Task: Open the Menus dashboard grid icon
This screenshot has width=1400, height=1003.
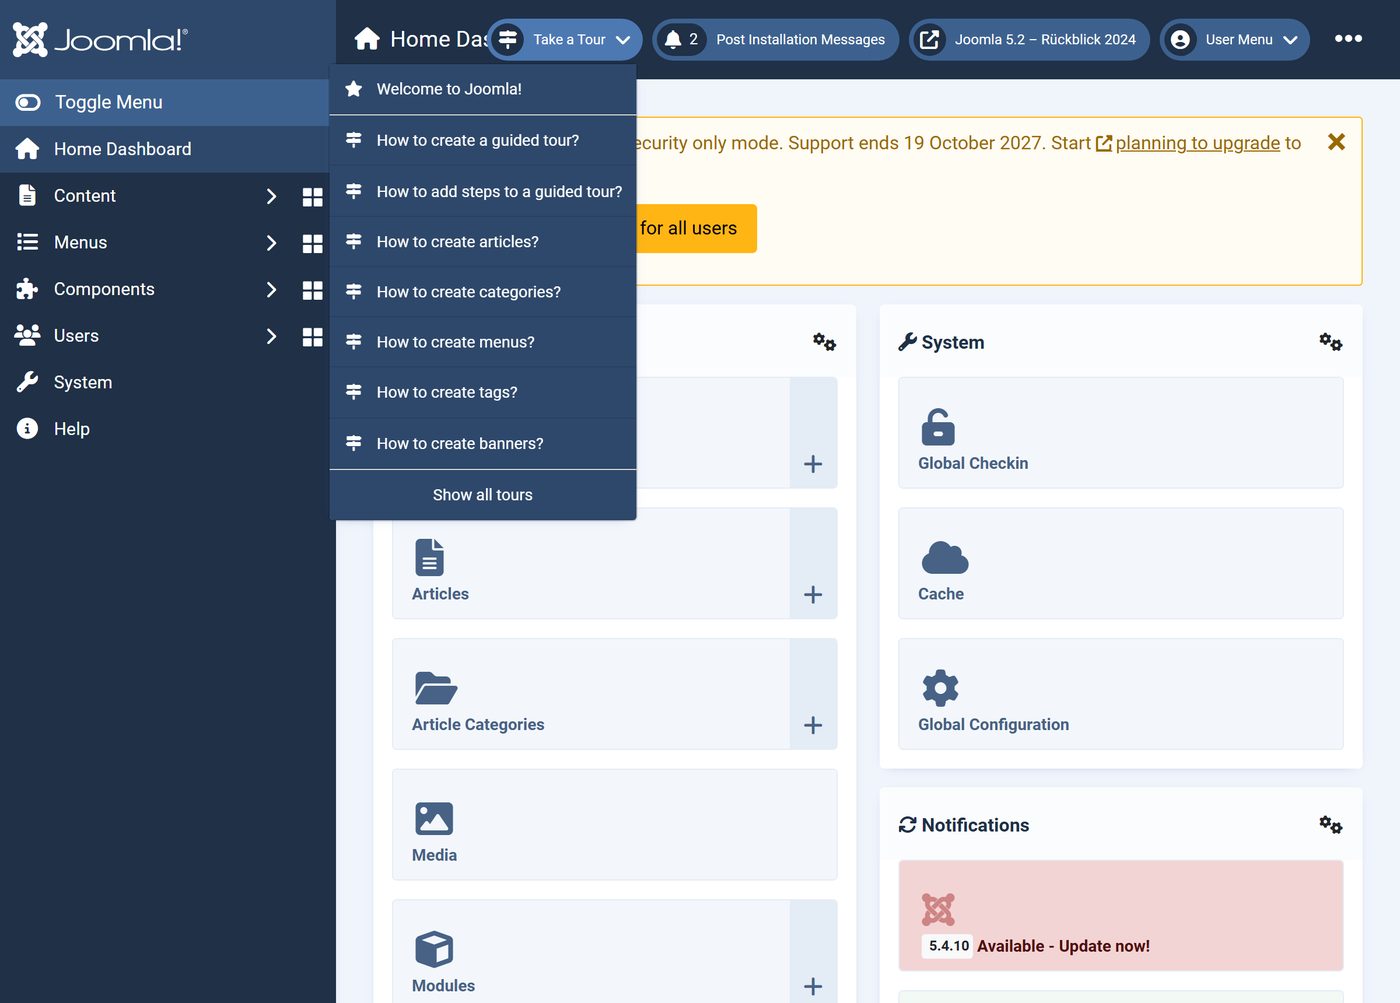Action: [313, 244]
